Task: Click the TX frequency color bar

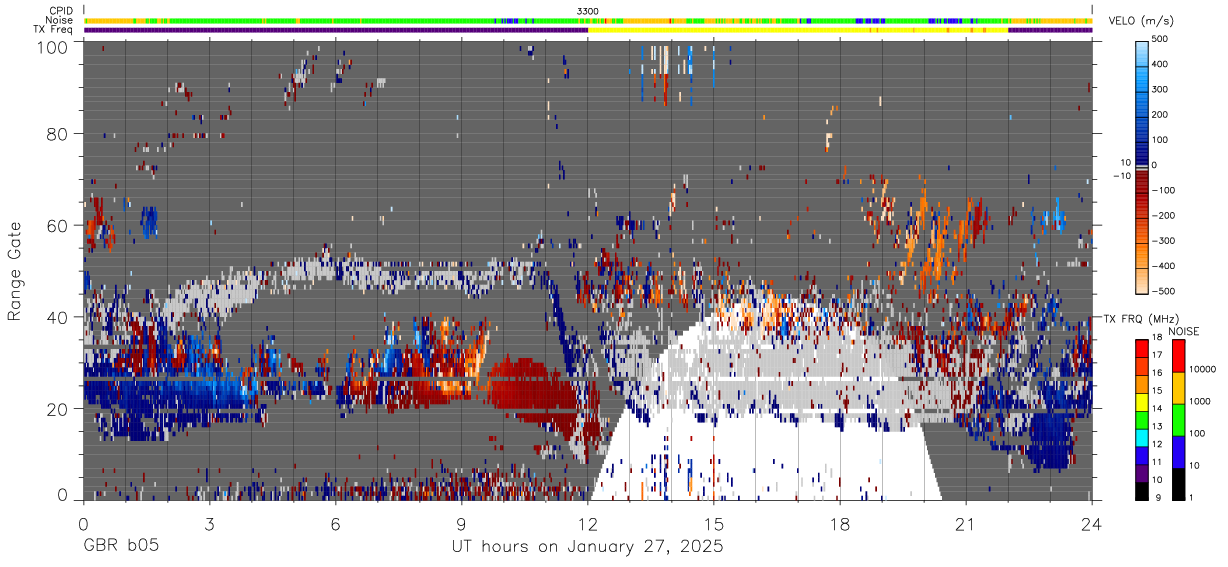Action: click(1143, 419)
